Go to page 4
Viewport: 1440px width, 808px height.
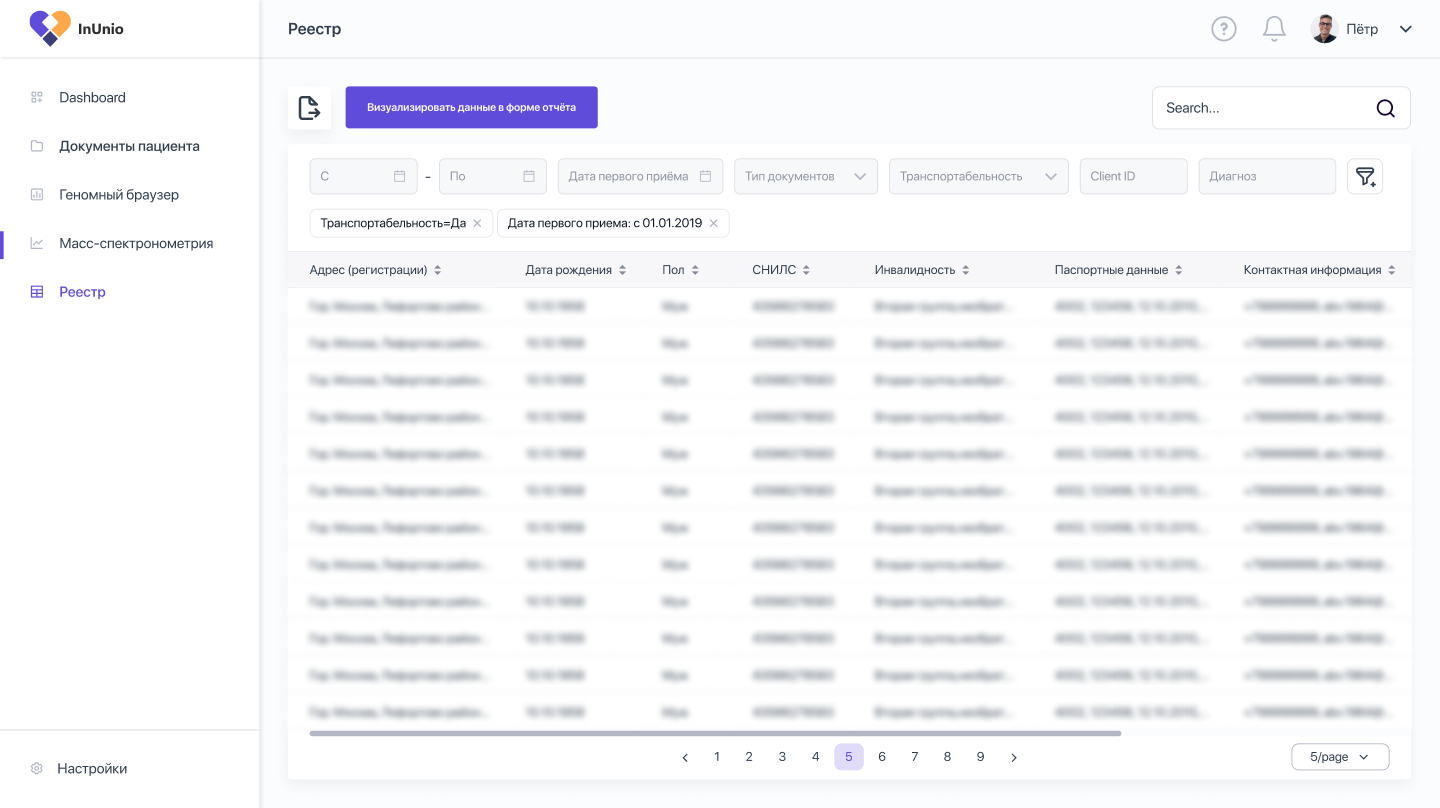click(x=815, y=757)
